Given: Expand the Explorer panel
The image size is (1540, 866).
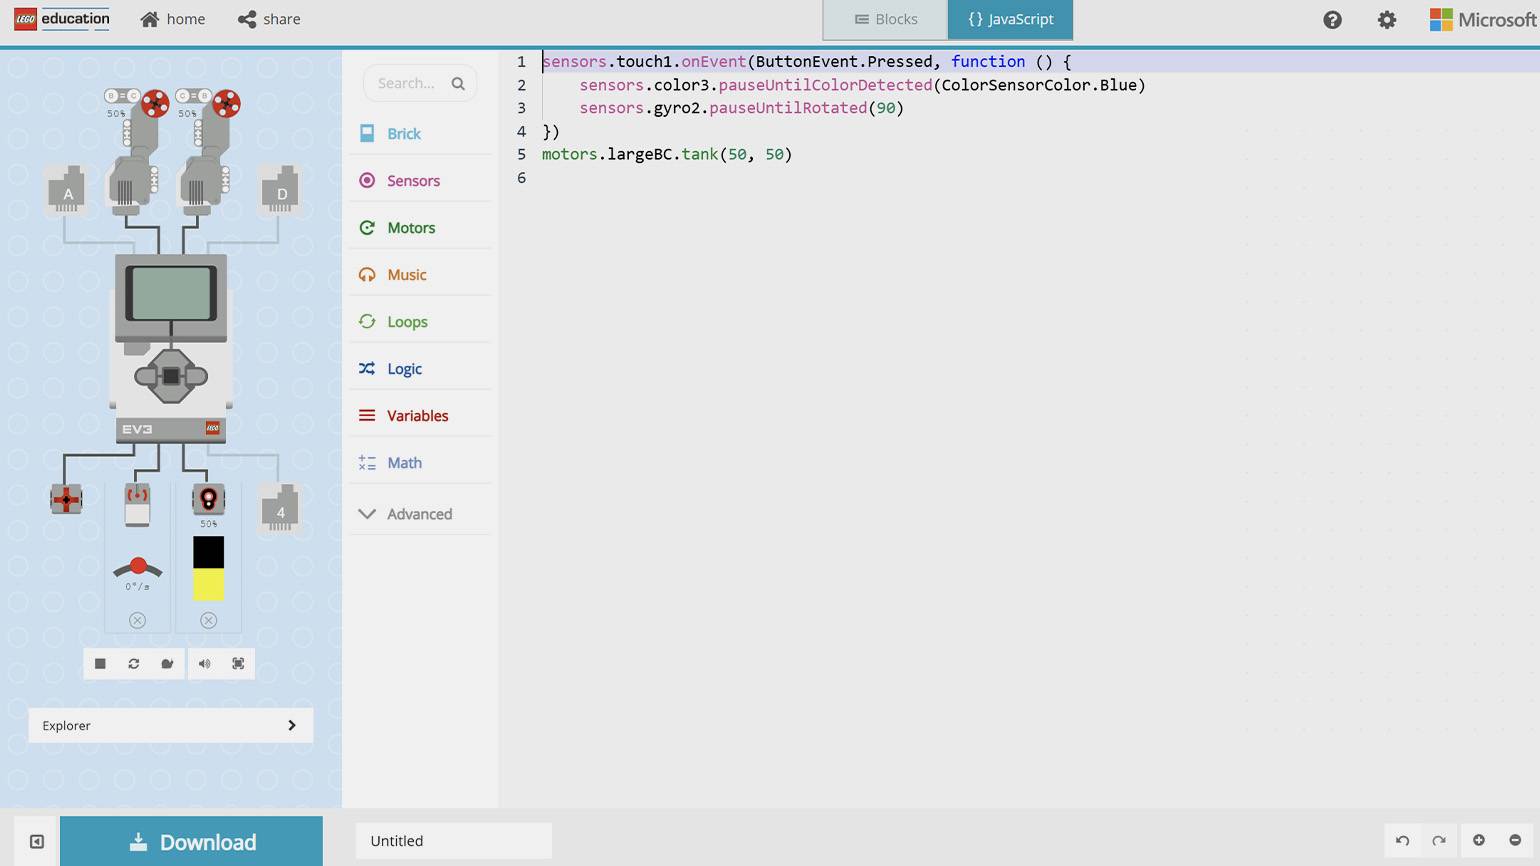Looking at the screenshot, I should tap(291, 726).
